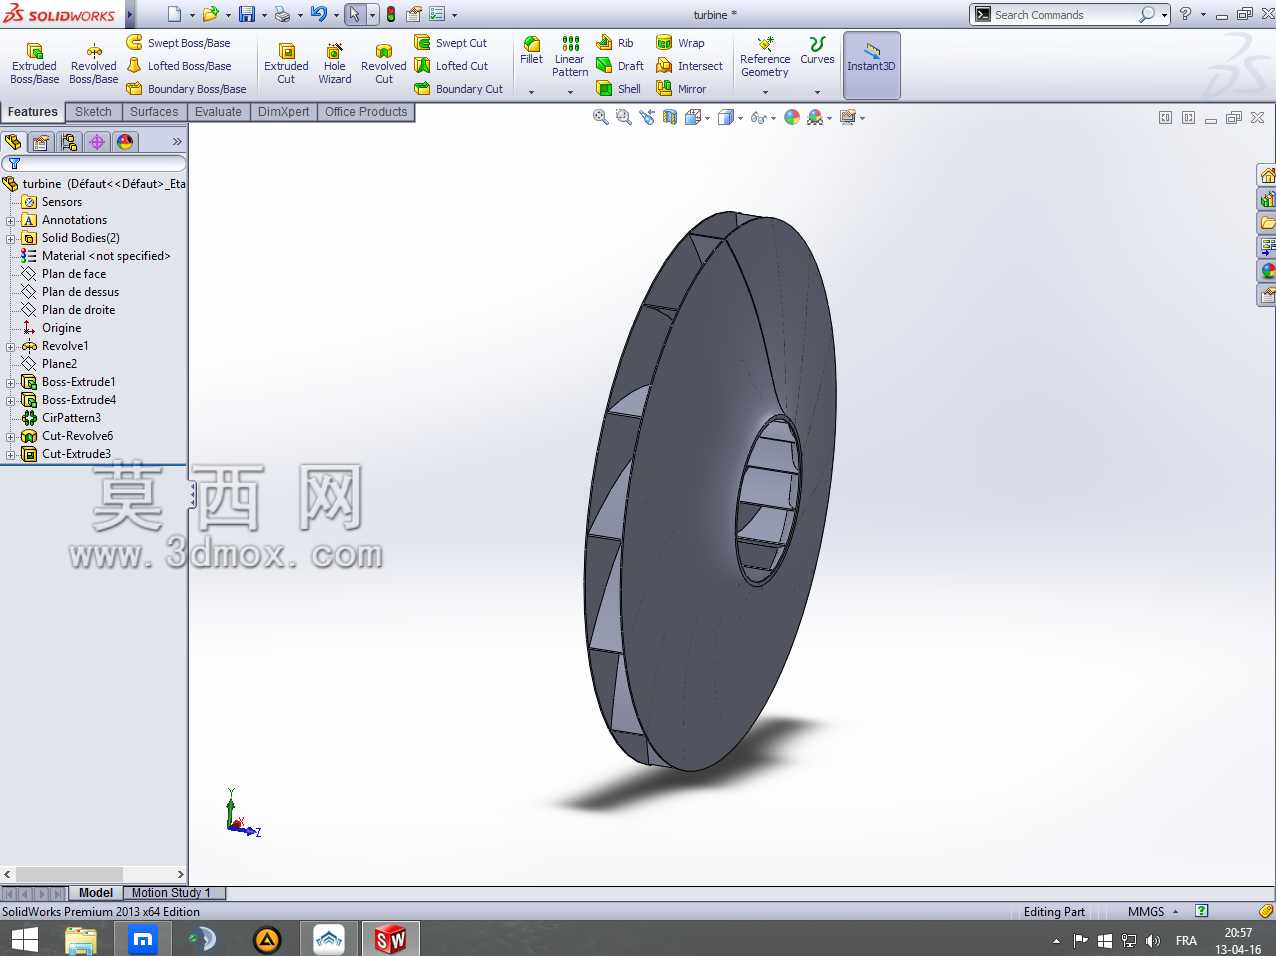Expand the Solid Bodies(2) node

tap(11, 239)
